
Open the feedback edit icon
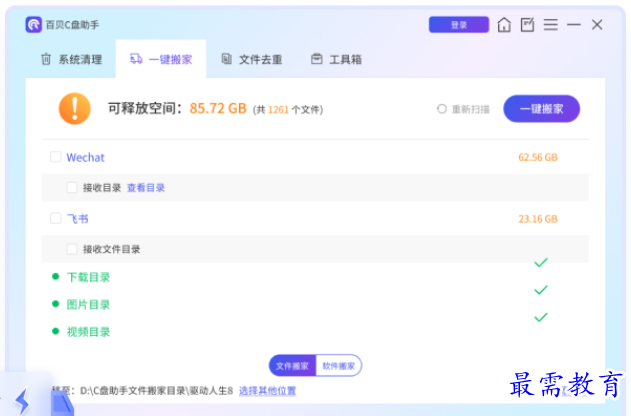527,25
